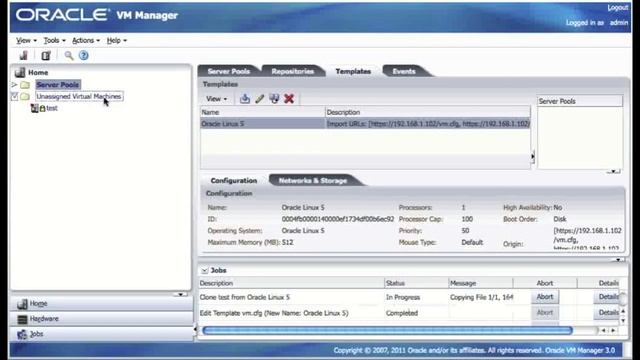Switch to the Repositories tab
Image resolution: width=640 pixels, height=360 pixels.
pyautogui.click(x=293, y=71)
